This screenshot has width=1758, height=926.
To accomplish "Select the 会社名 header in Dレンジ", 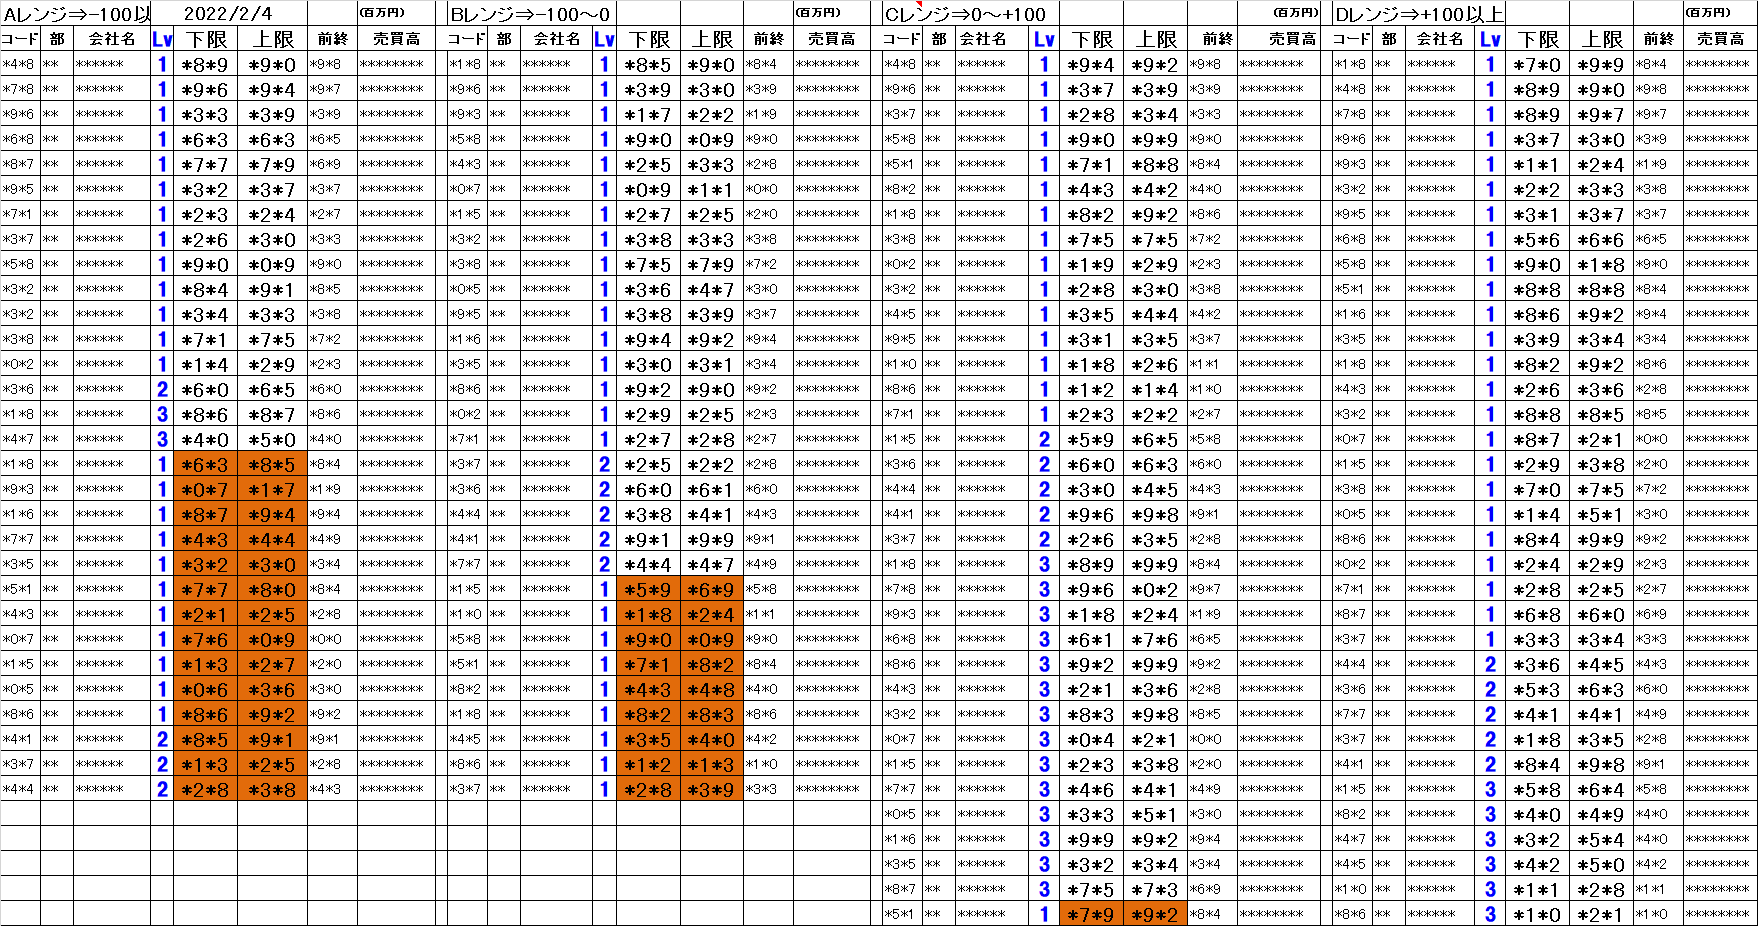I will pos(1440,39).
